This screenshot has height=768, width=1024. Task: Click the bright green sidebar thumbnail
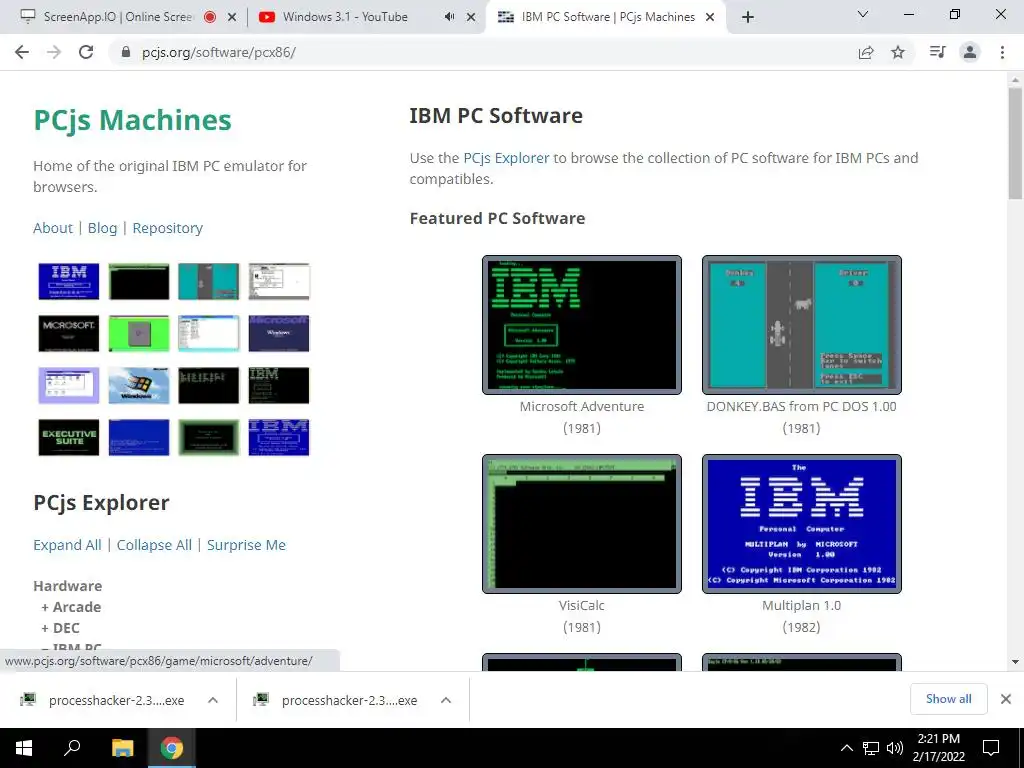(138, 334)
